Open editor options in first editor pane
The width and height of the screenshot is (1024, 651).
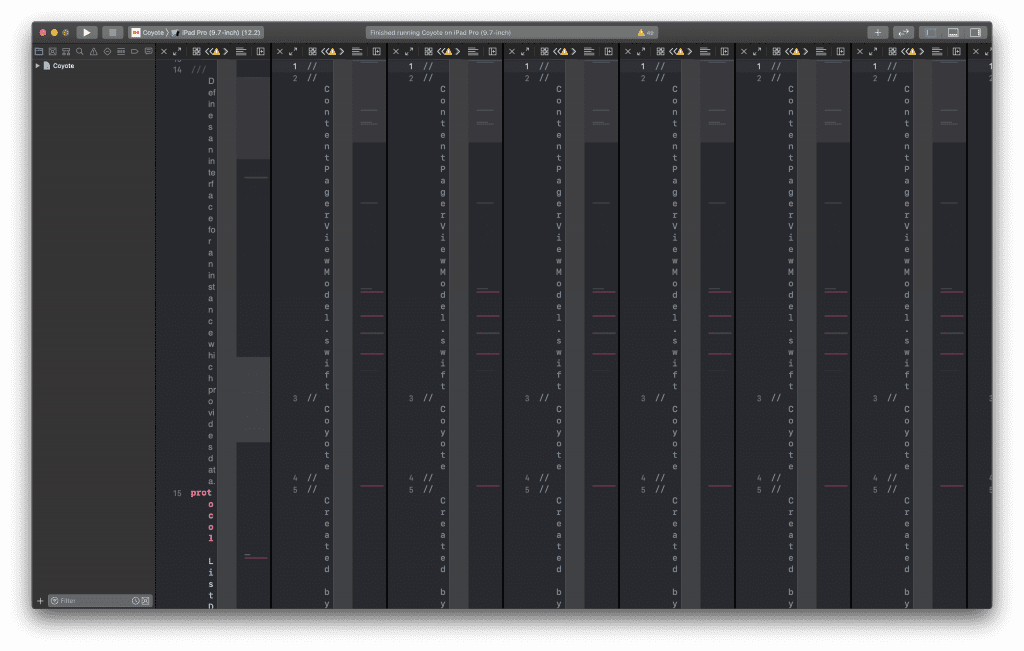tap(241, 52)
